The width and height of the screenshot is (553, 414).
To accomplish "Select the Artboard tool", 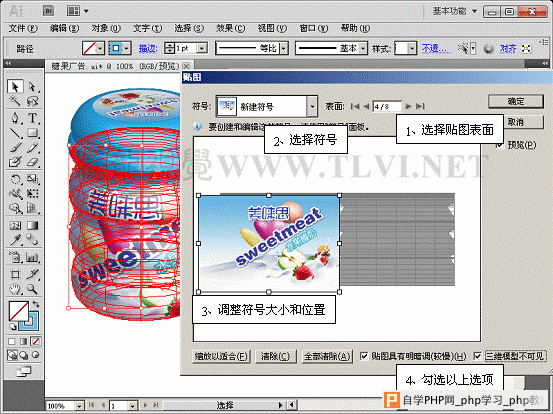I will coord(15,274).
